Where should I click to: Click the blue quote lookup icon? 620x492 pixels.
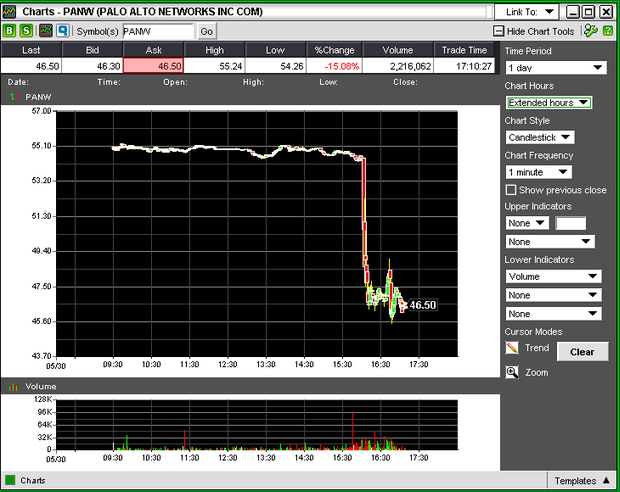click(x=63, y=31)
